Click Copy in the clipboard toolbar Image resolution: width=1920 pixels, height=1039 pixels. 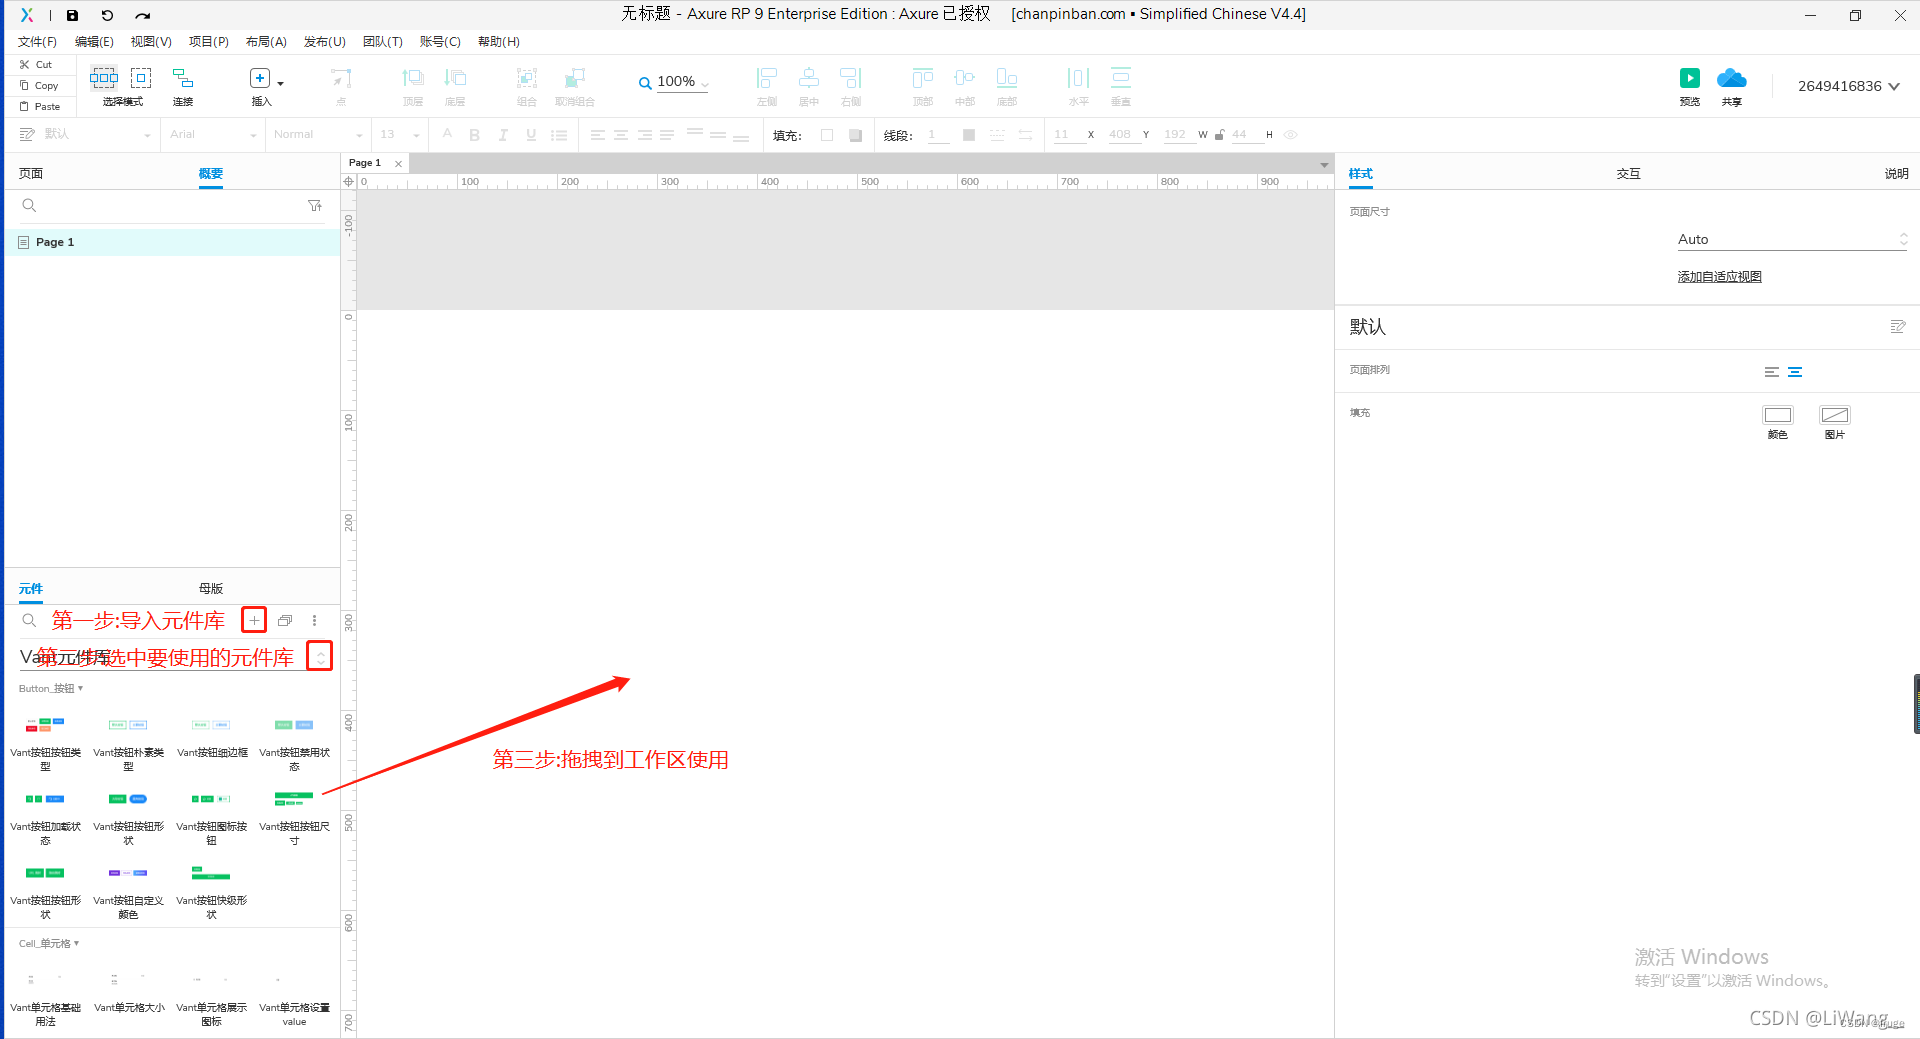pos(39,85)
